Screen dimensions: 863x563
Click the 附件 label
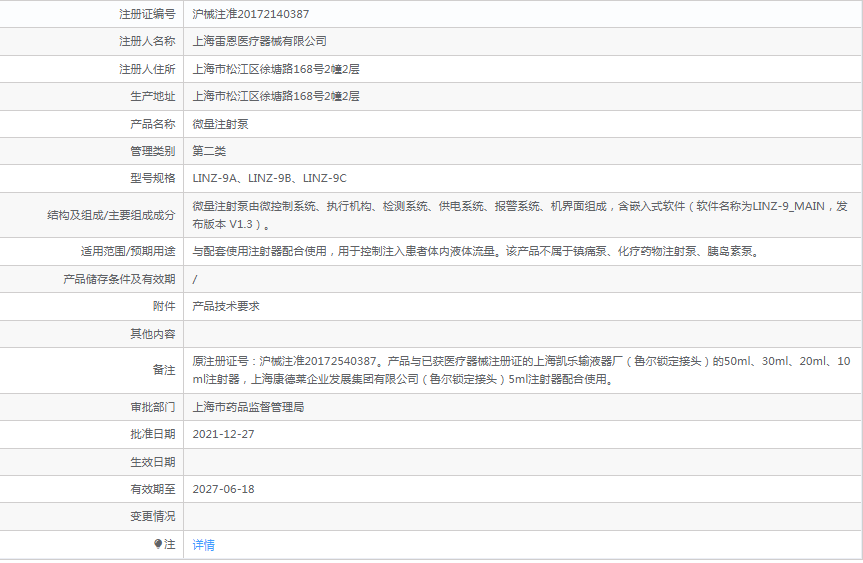164,307
